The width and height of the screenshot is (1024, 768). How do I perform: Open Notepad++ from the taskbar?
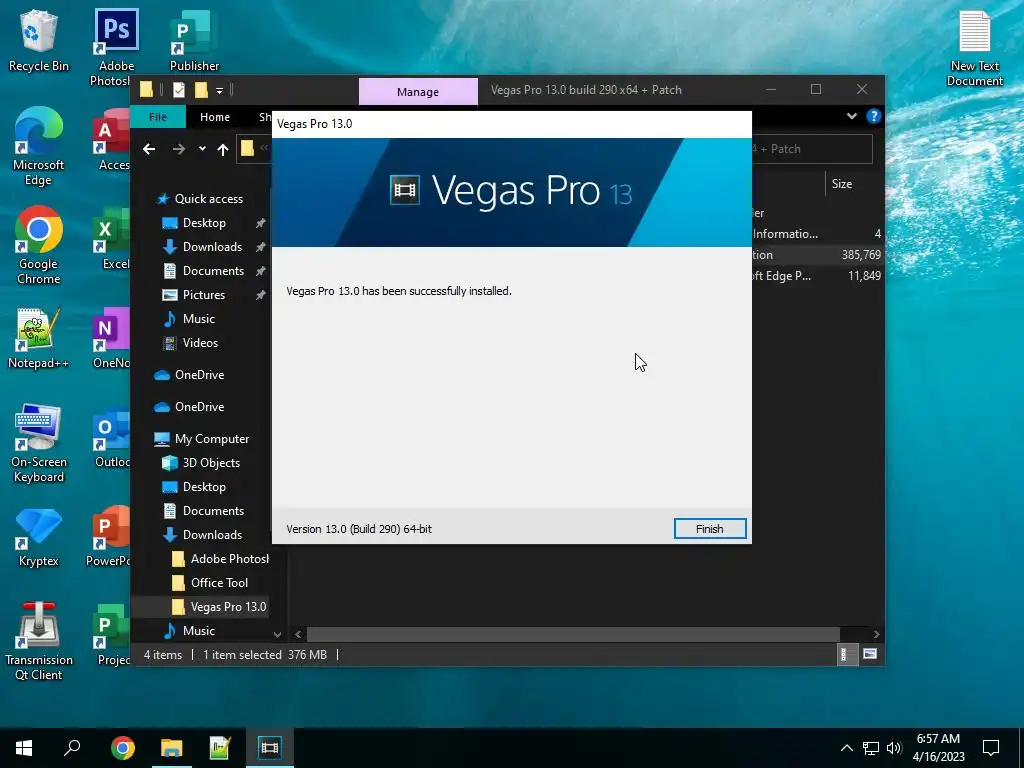(220, 748)
